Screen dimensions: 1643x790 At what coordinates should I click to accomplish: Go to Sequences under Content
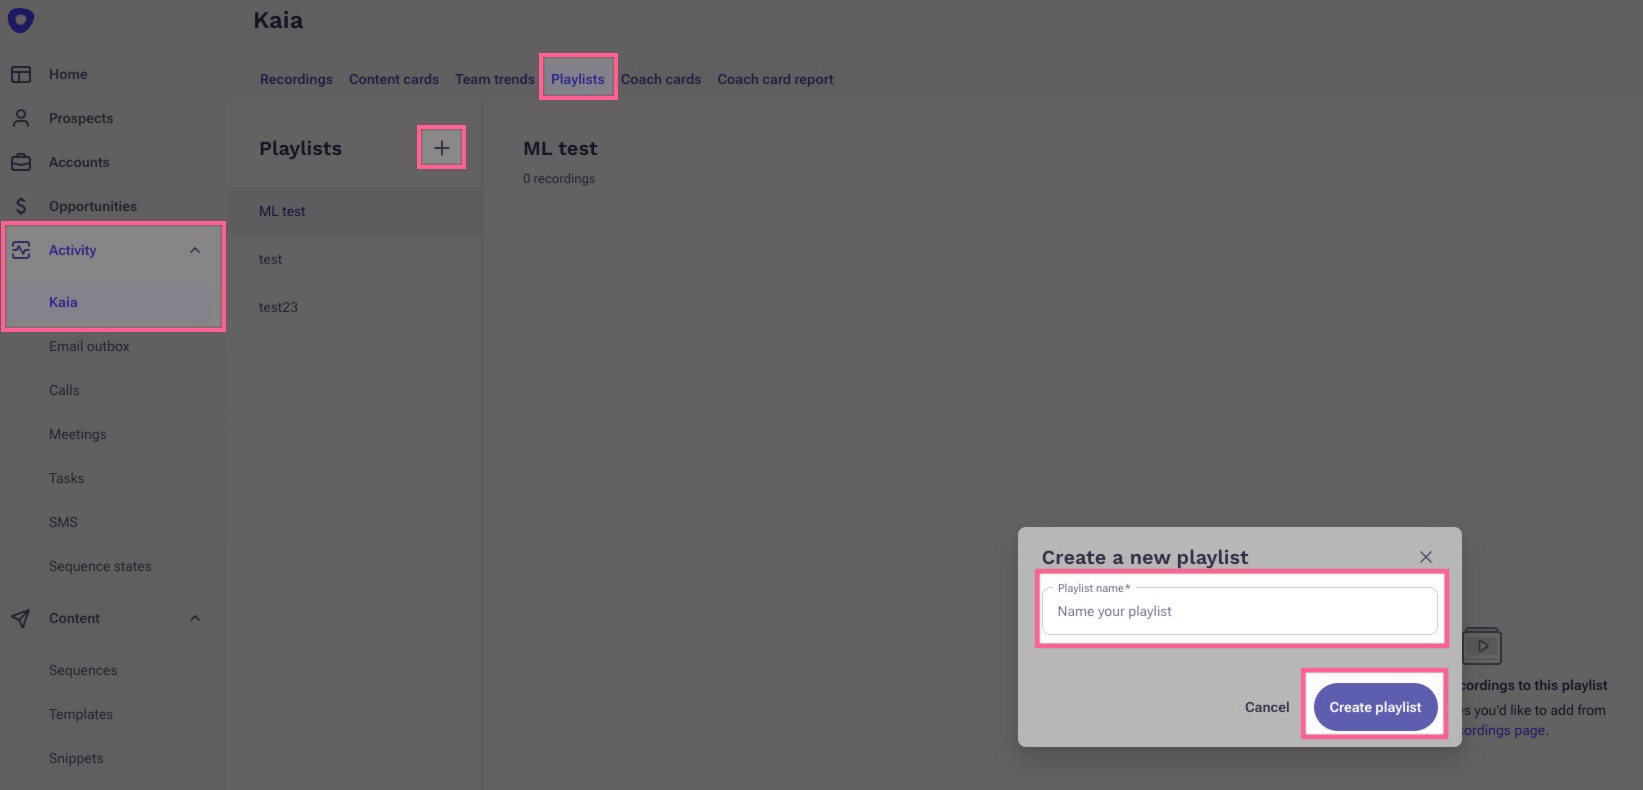point(83,670)
